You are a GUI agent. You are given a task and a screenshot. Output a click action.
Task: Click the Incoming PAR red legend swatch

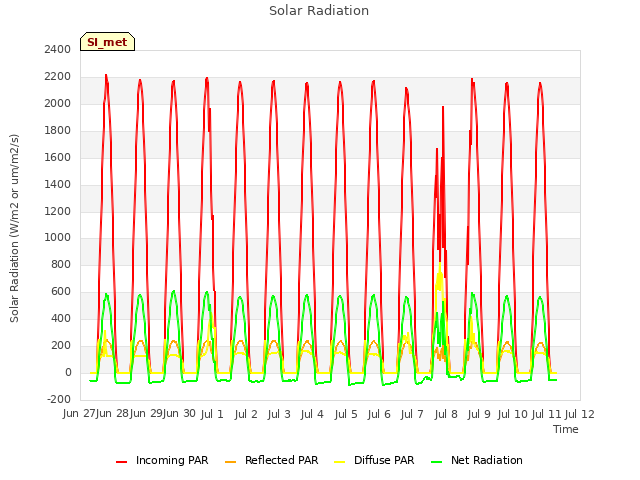click(121, 462)
